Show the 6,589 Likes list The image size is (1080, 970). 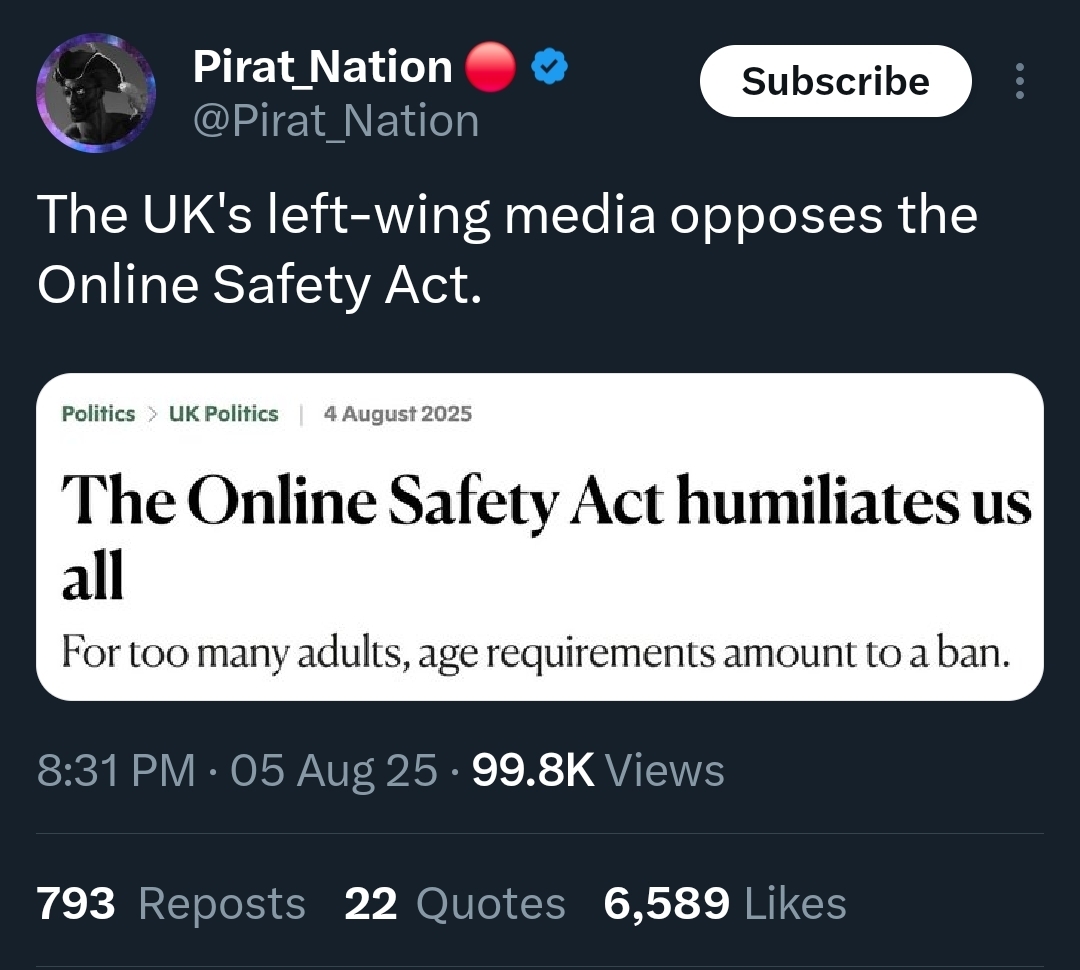(725, 904)
